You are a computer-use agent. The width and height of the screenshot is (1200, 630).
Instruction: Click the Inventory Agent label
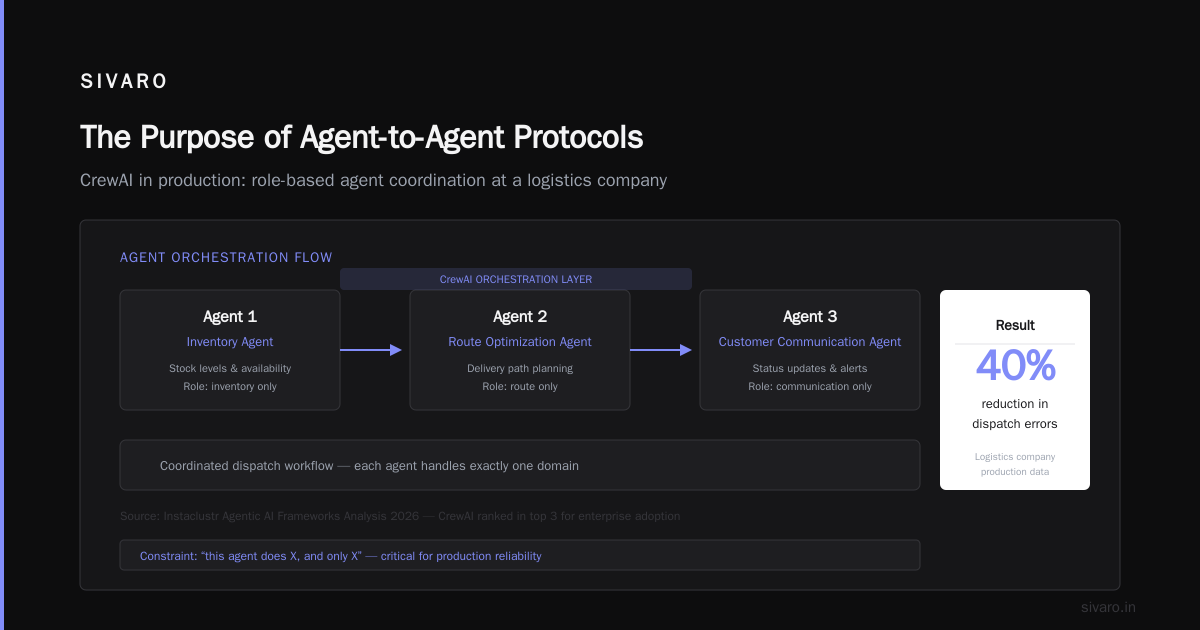(230, 342)
